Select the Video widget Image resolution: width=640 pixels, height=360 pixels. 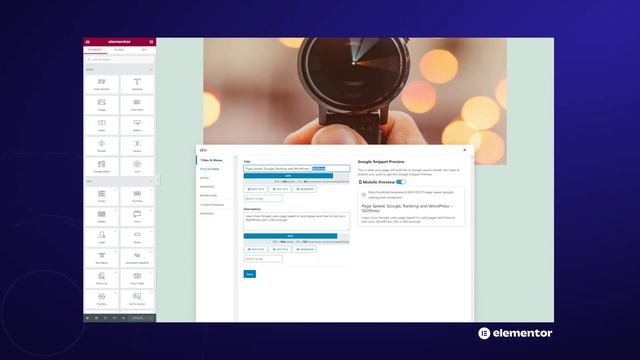tap(102, 125)
